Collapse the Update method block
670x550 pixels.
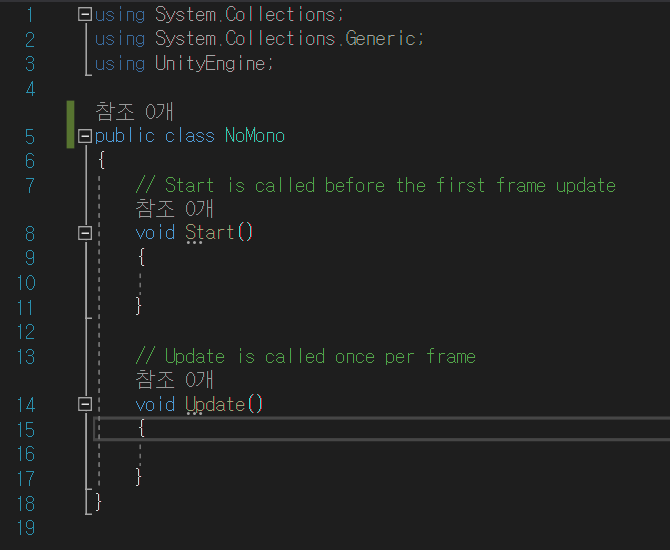tap(85, 404)
